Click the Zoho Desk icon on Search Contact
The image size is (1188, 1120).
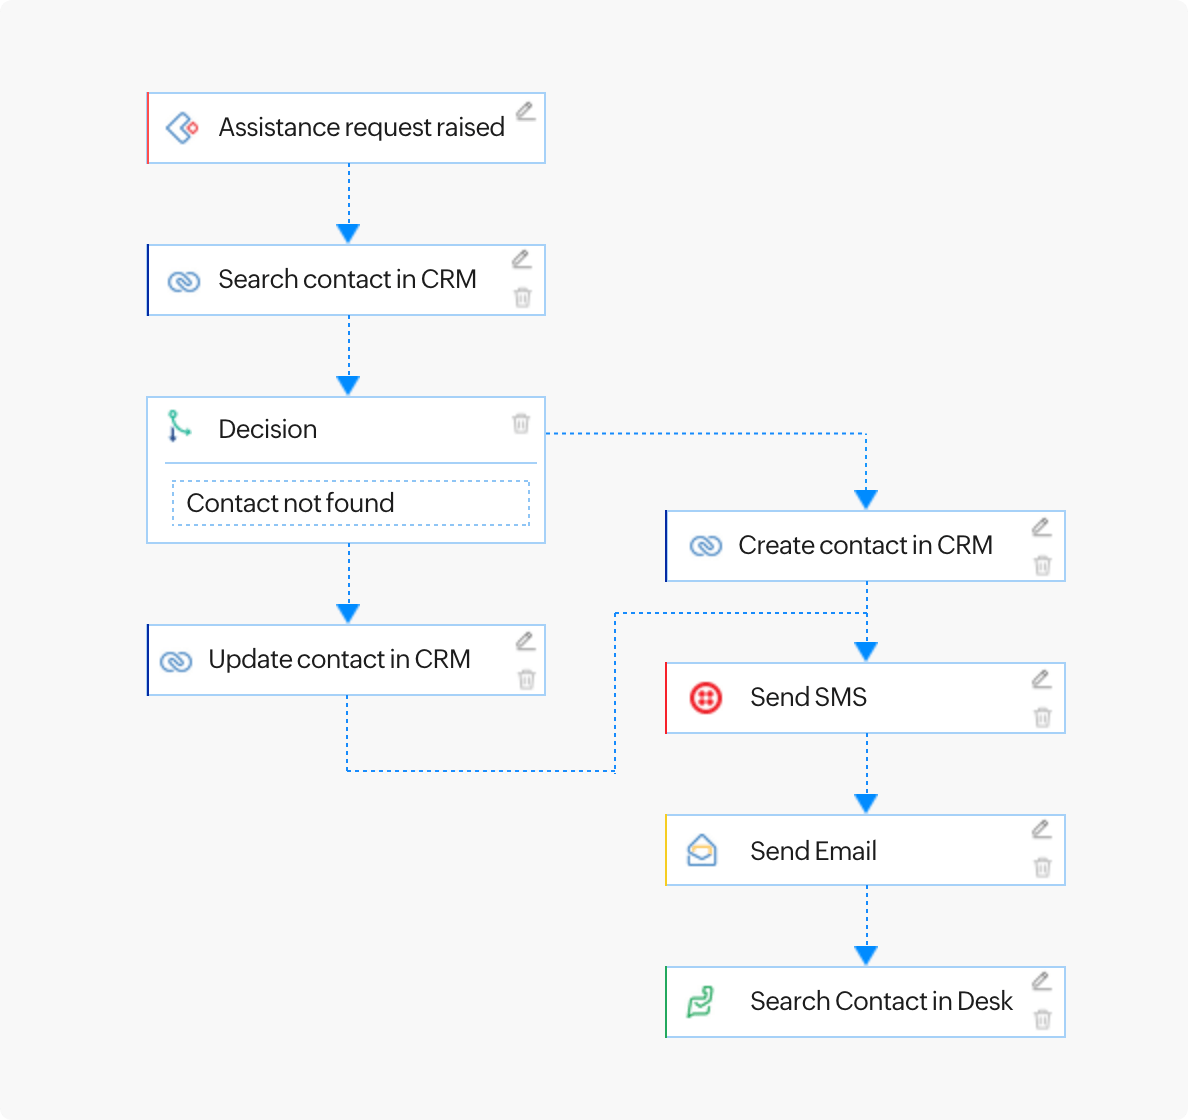[x=700, y=1002]
